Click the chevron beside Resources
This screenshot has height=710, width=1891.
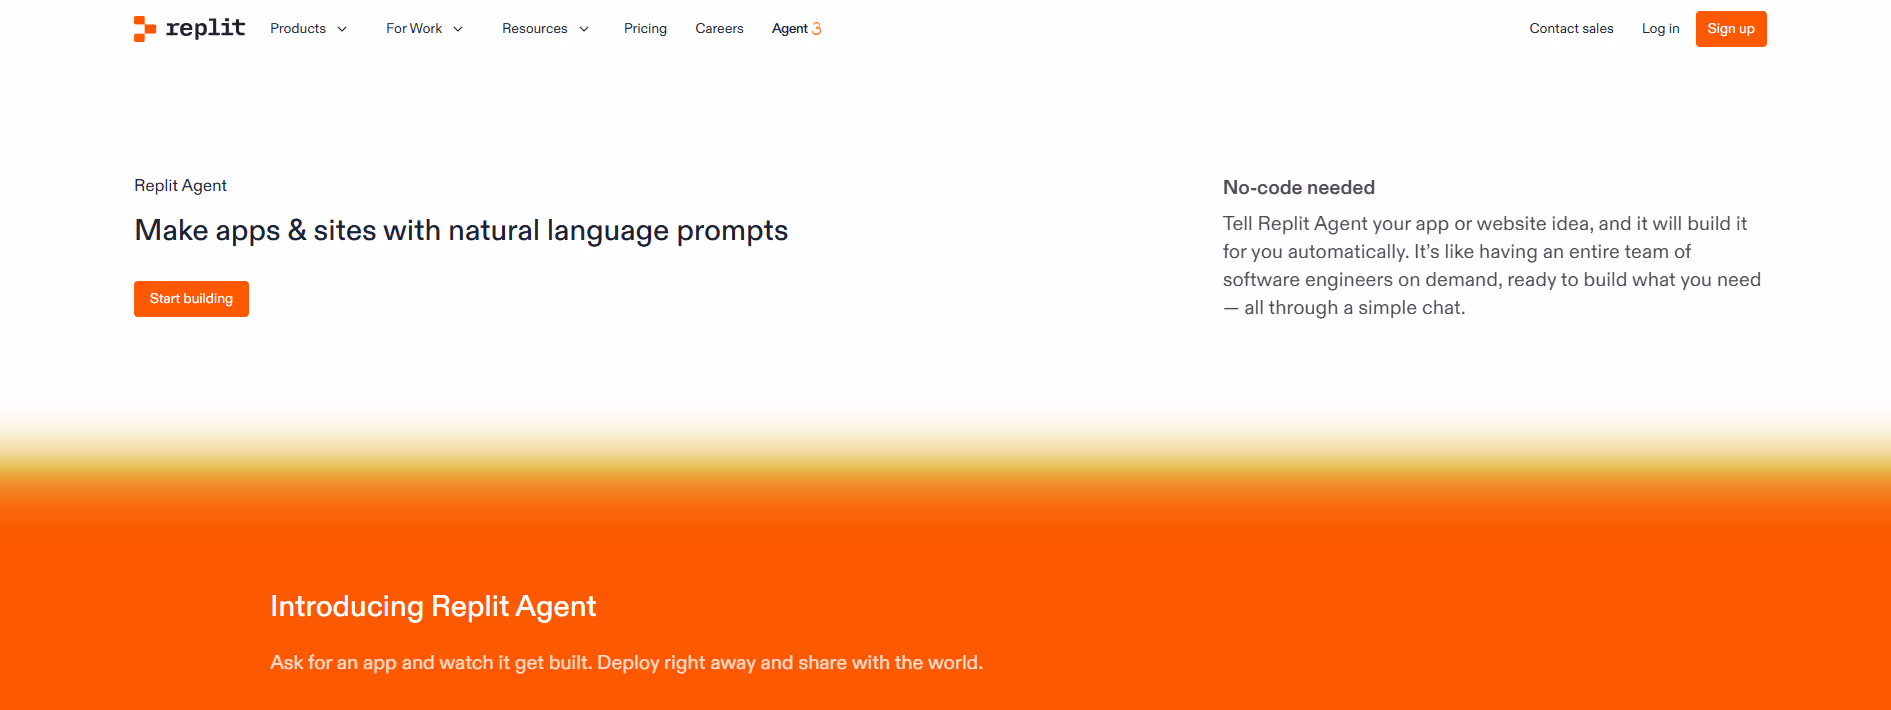click(584, 29)
